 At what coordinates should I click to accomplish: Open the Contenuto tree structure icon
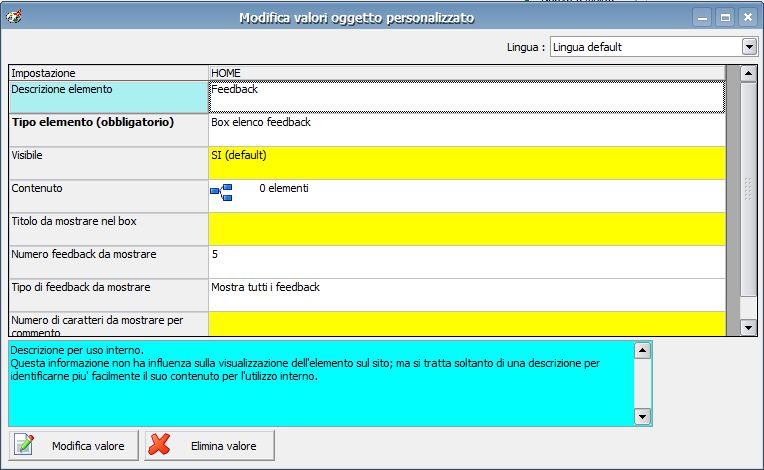pyautogui.click(x=221, y=192)
